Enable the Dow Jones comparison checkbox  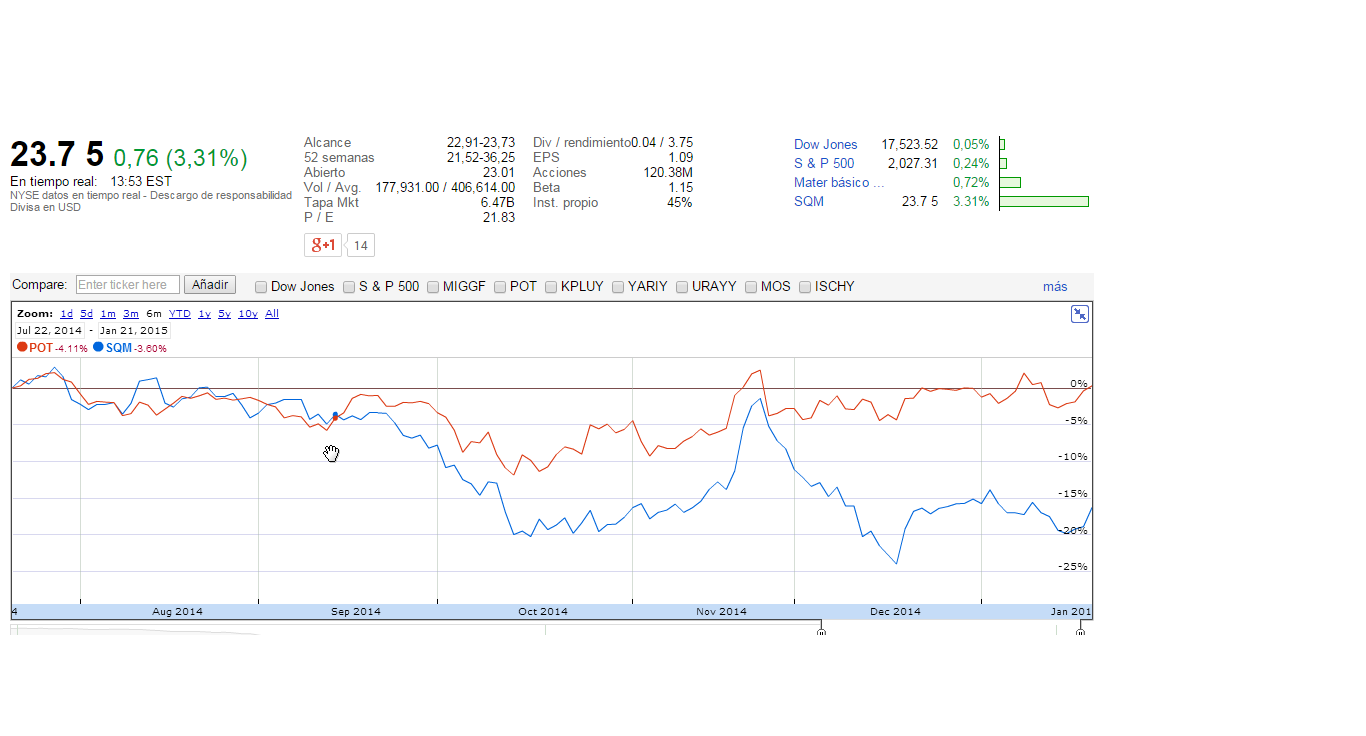[x=261, y=287]
